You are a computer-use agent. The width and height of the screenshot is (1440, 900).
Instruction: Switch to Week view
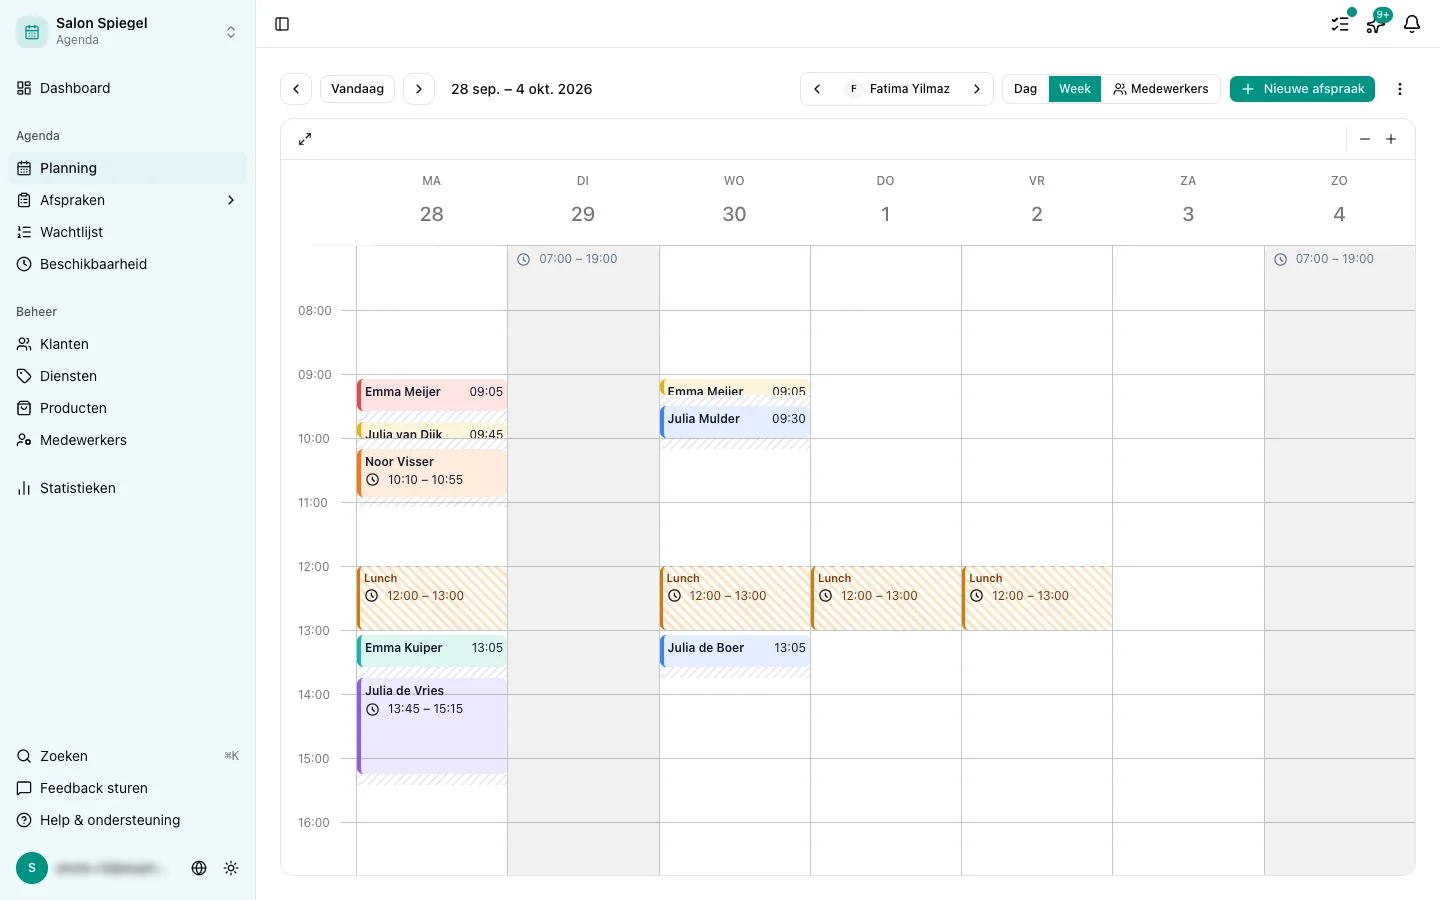pyautogui.click(x=1075, y=89)
